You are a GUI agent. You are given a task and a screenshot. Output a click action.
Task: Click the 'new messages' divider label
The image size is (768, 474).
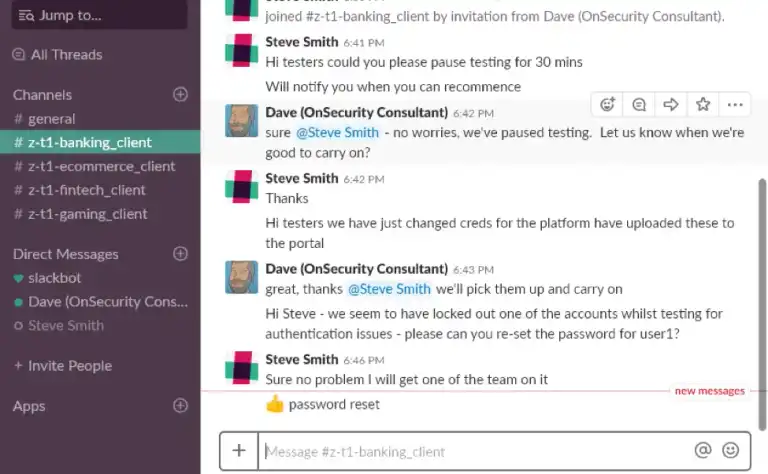pyautogui.click(x=710, y=391)
